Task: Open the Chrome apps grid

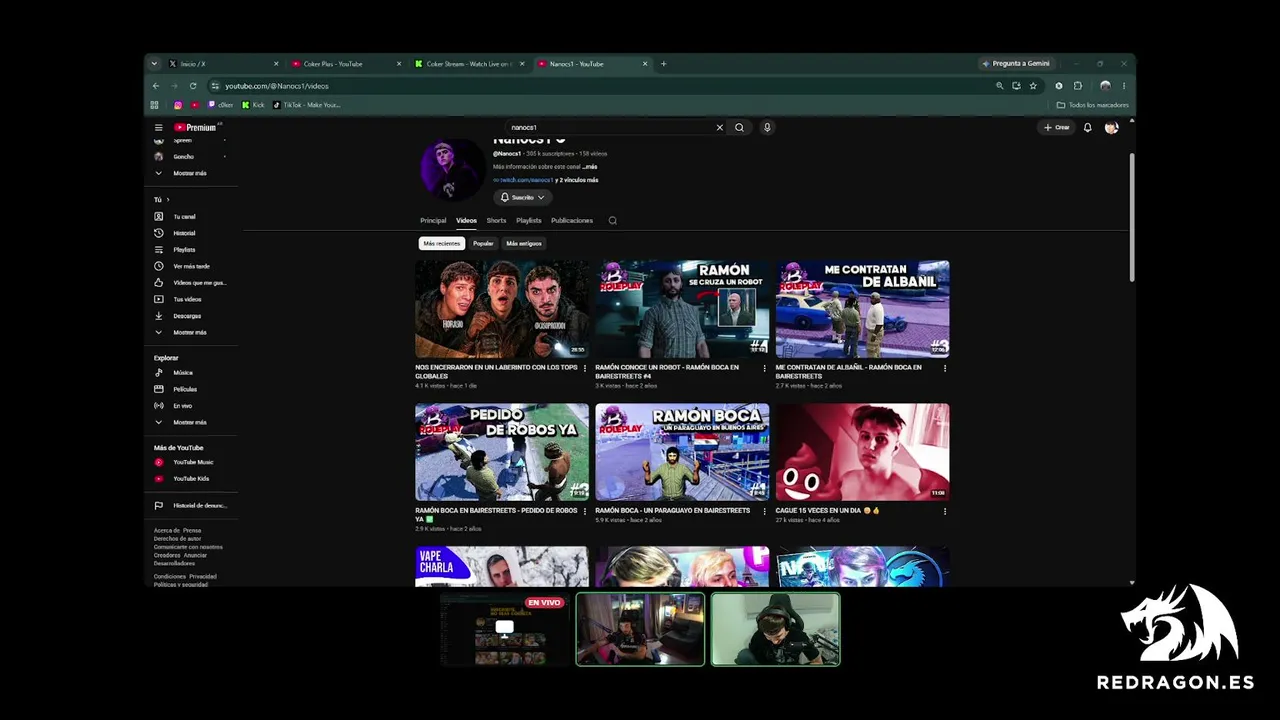Action: [154, 105]
